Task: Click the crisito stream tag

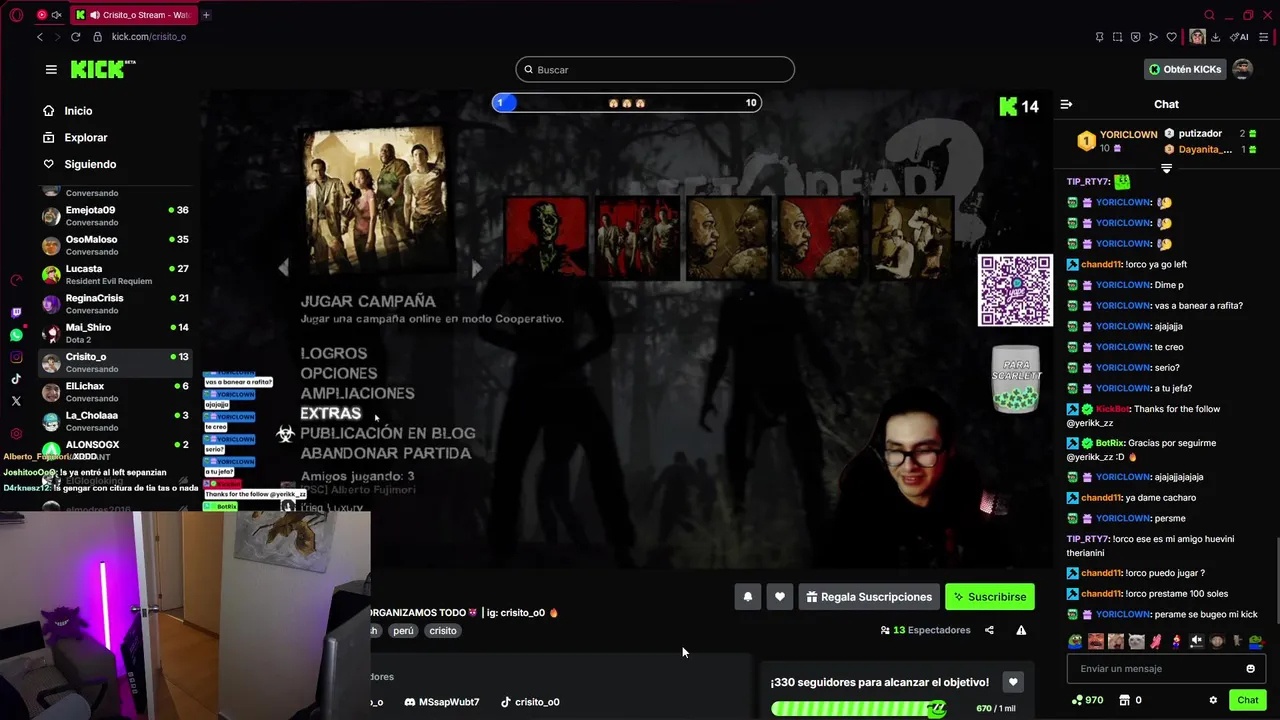Action: click(443, 631)
